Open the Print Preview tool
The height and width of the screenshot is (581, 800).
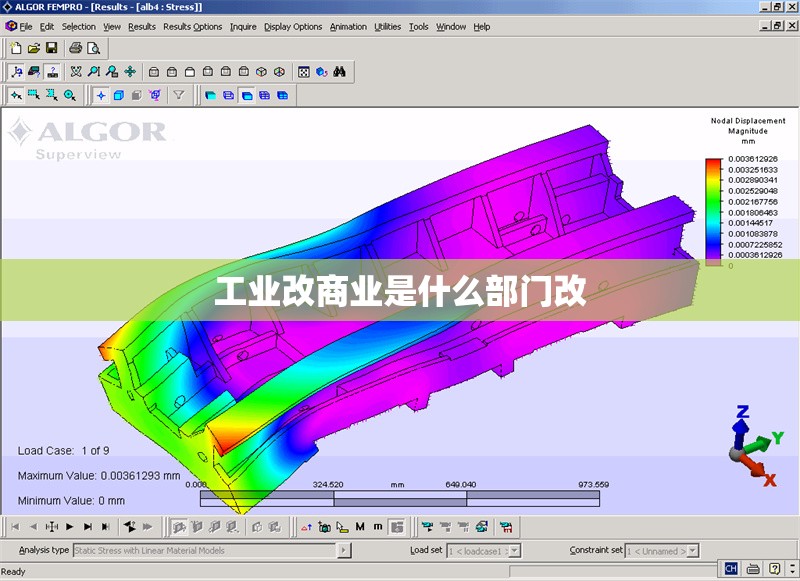click(x=94, y=47)
